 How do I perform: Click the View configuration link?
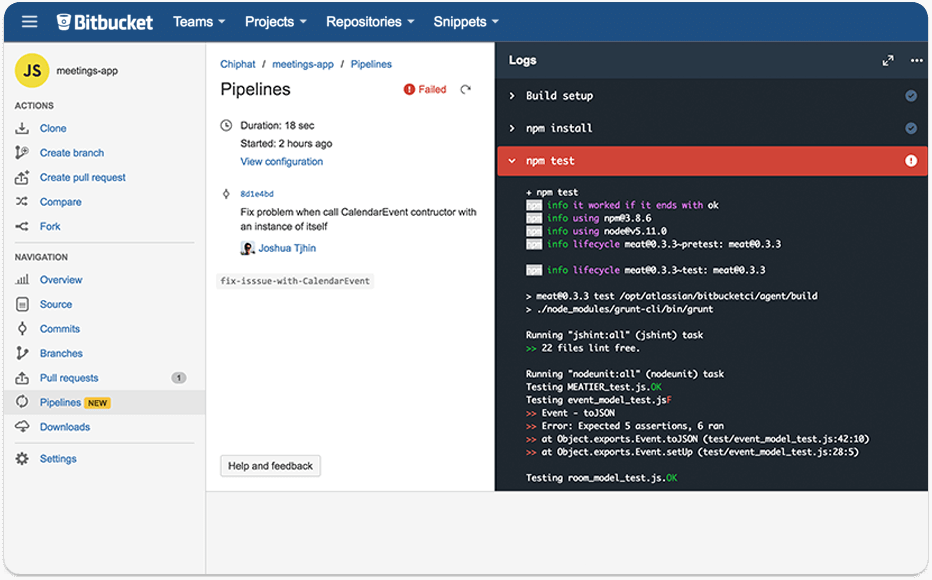pyautogui.click(x=281, y=161)
